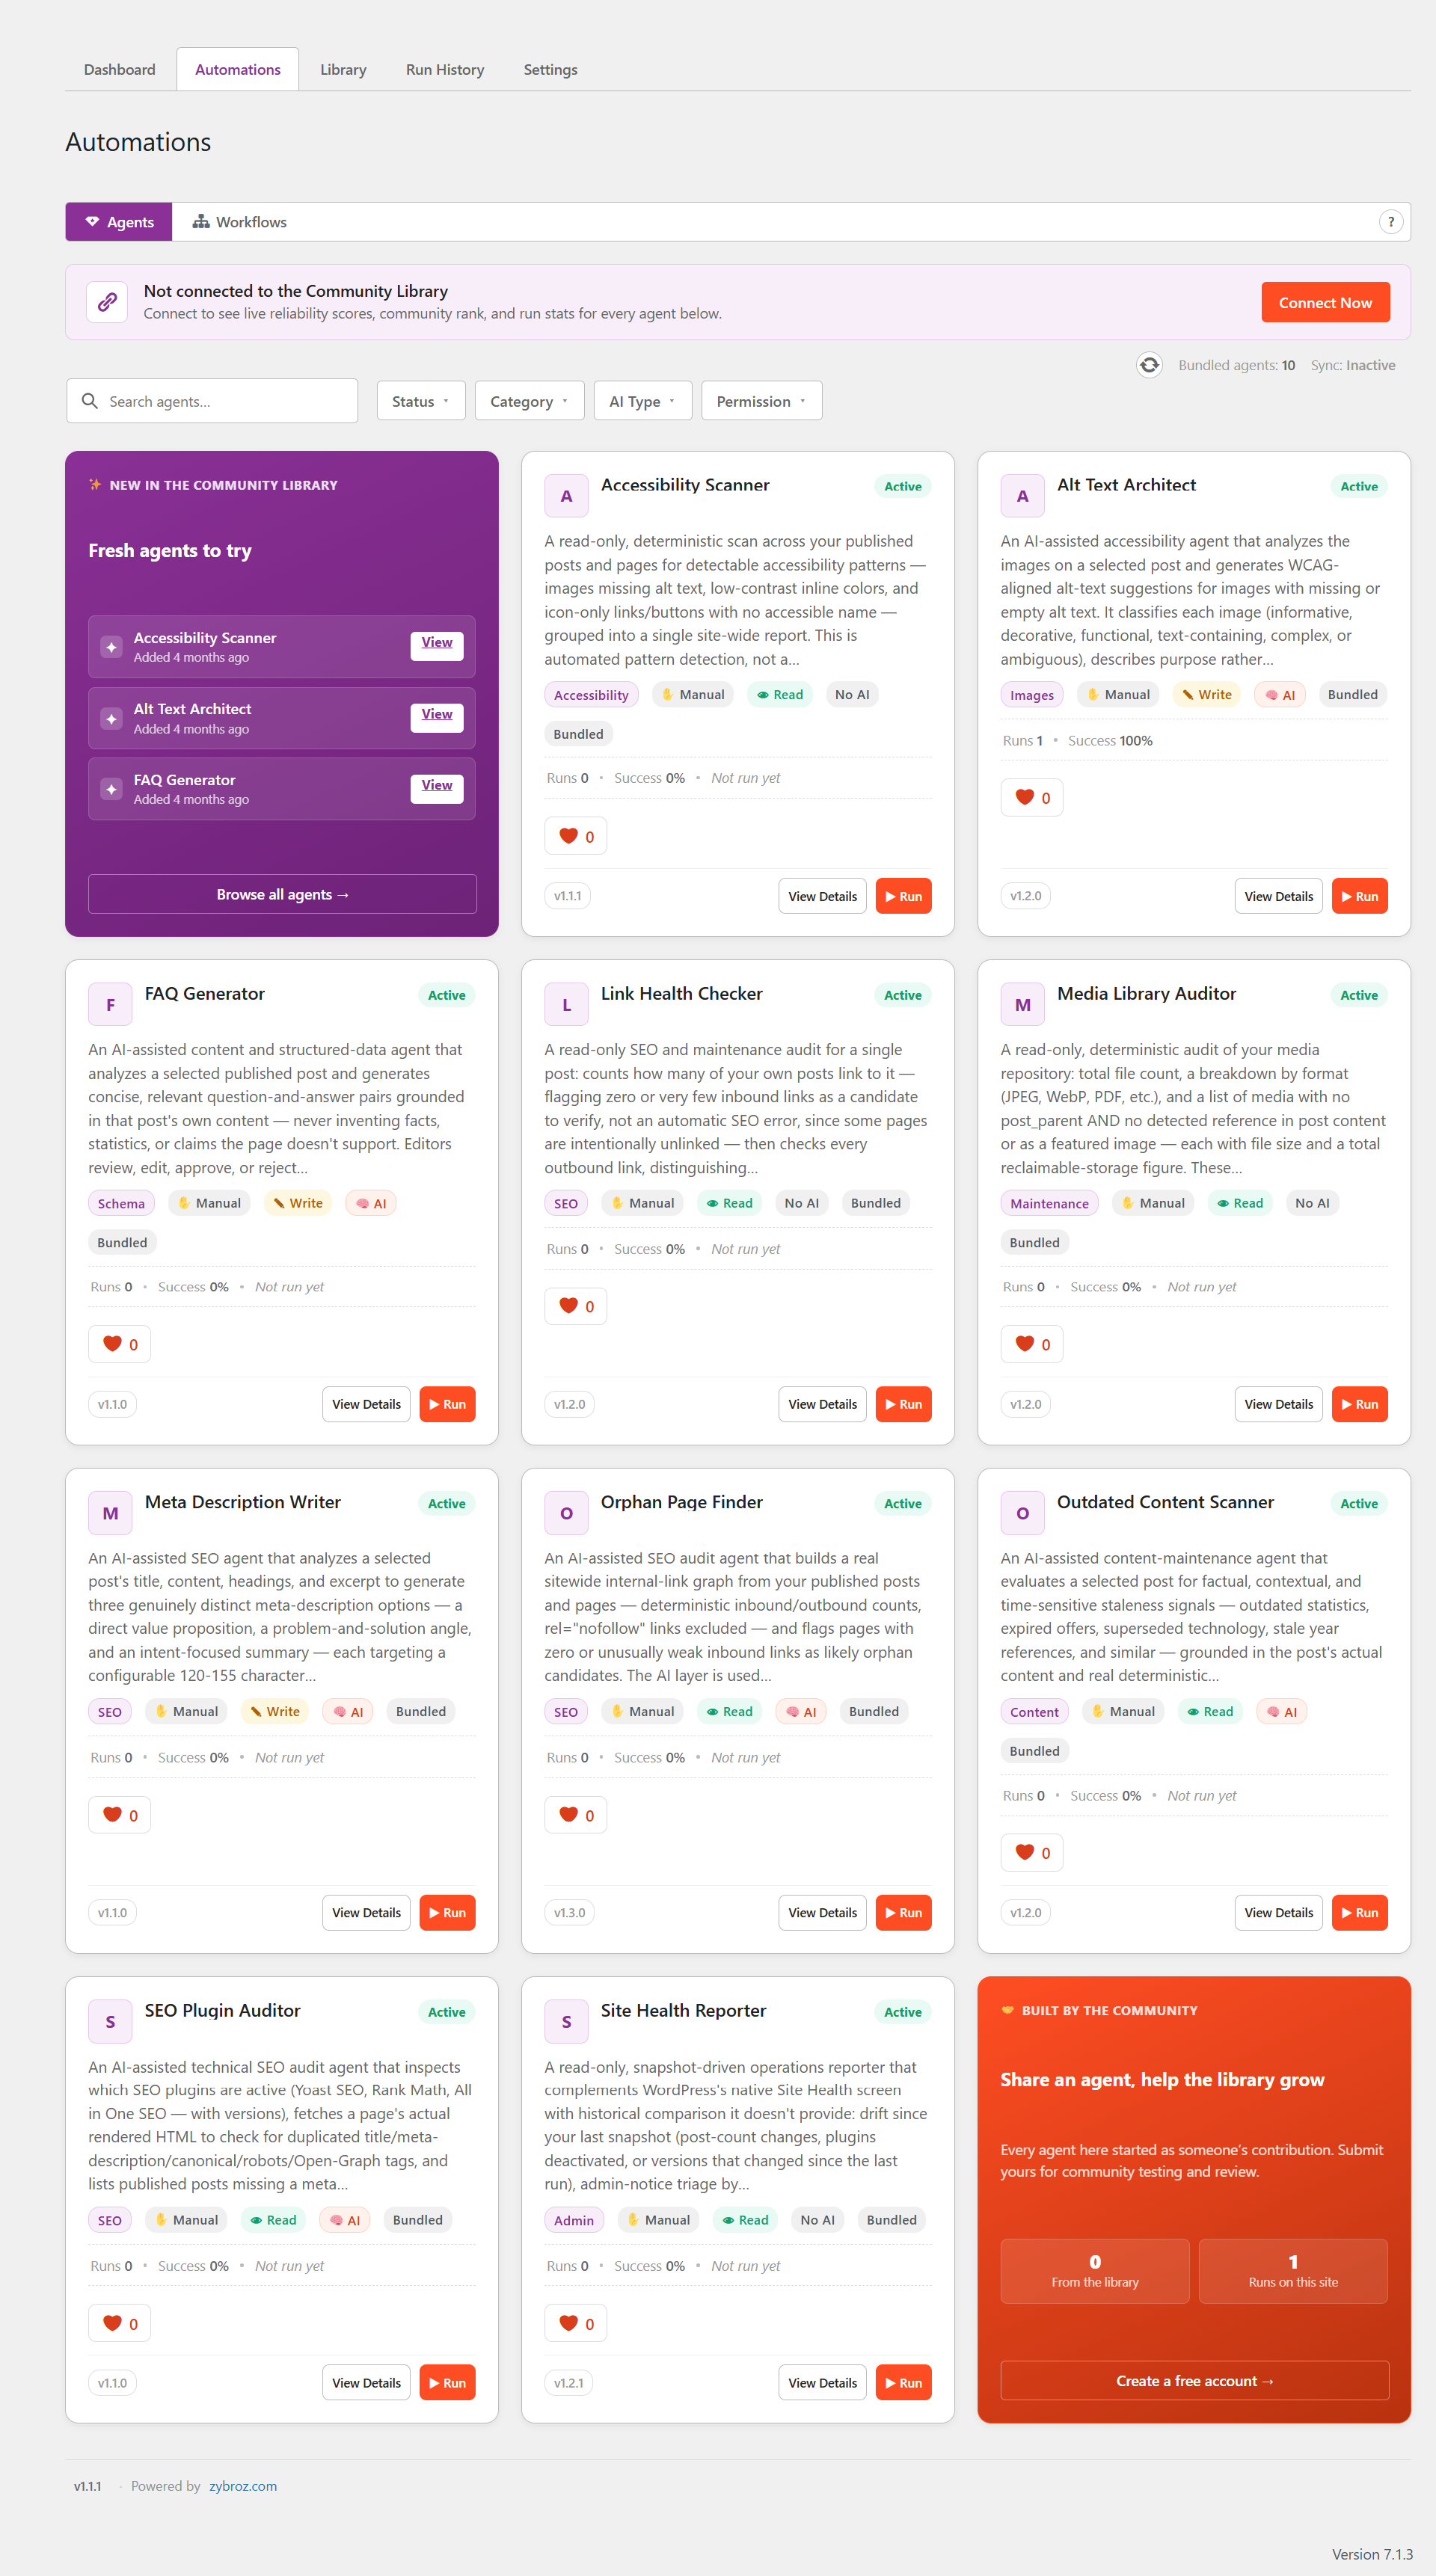The height and width of the screenshot is (2576, 1436).
Task: Click the sparkle icon beside Alt Text Architect listing
Action: pos(111,719)
